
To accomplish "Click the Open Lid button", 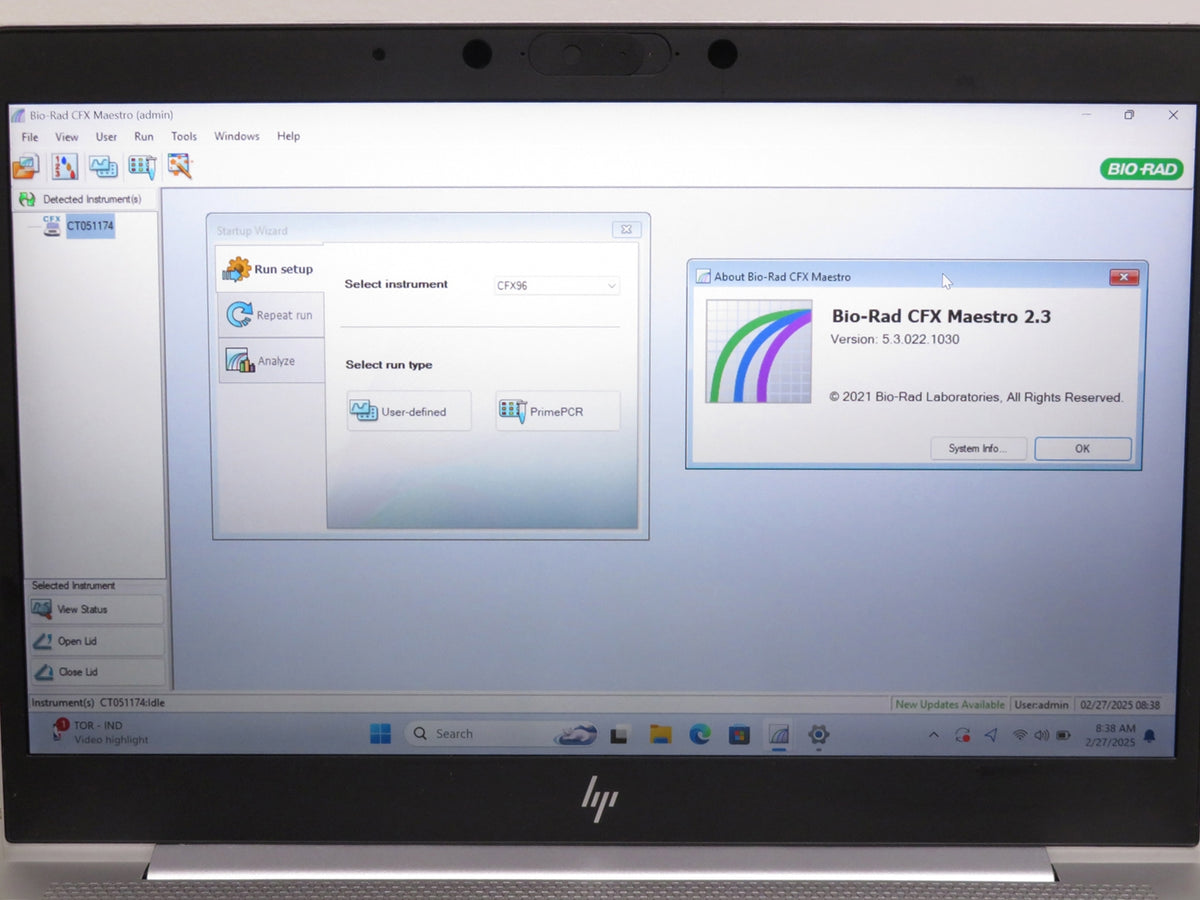I will [96, 641].
